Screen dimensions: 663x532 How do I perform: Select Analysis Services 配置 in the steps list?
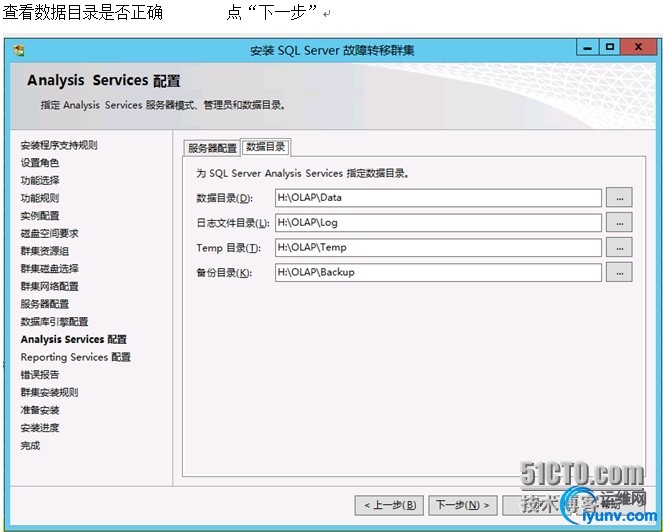[74, 340]
